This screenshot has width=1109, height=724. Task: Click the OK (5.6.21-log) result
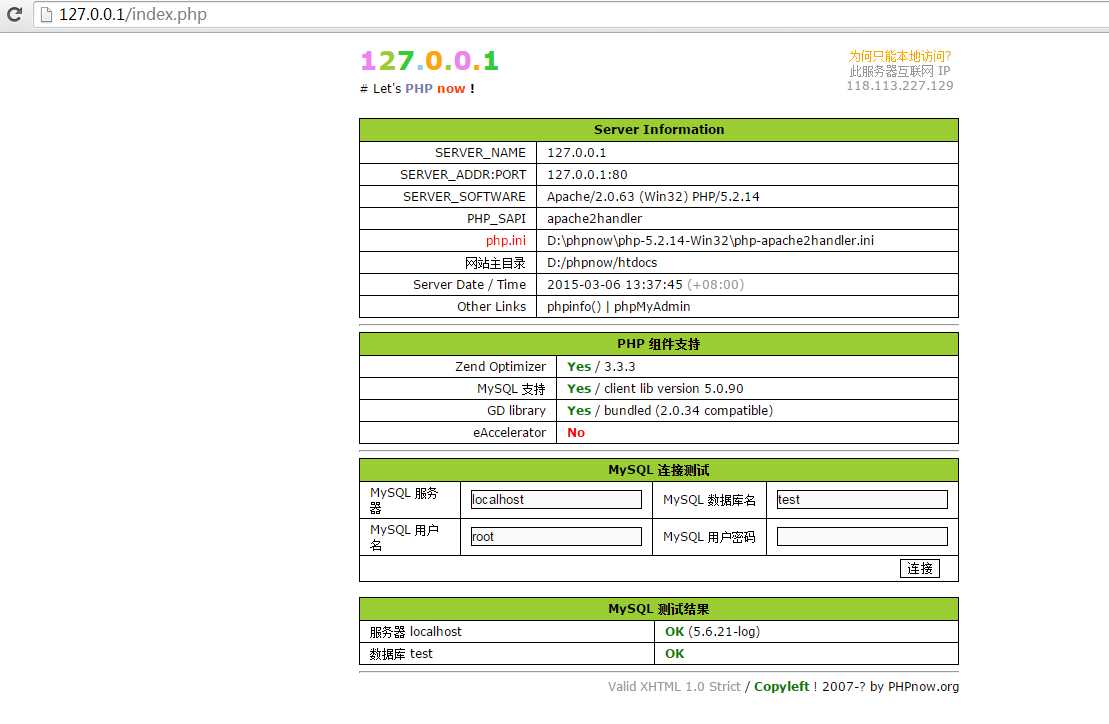point(712,631)
